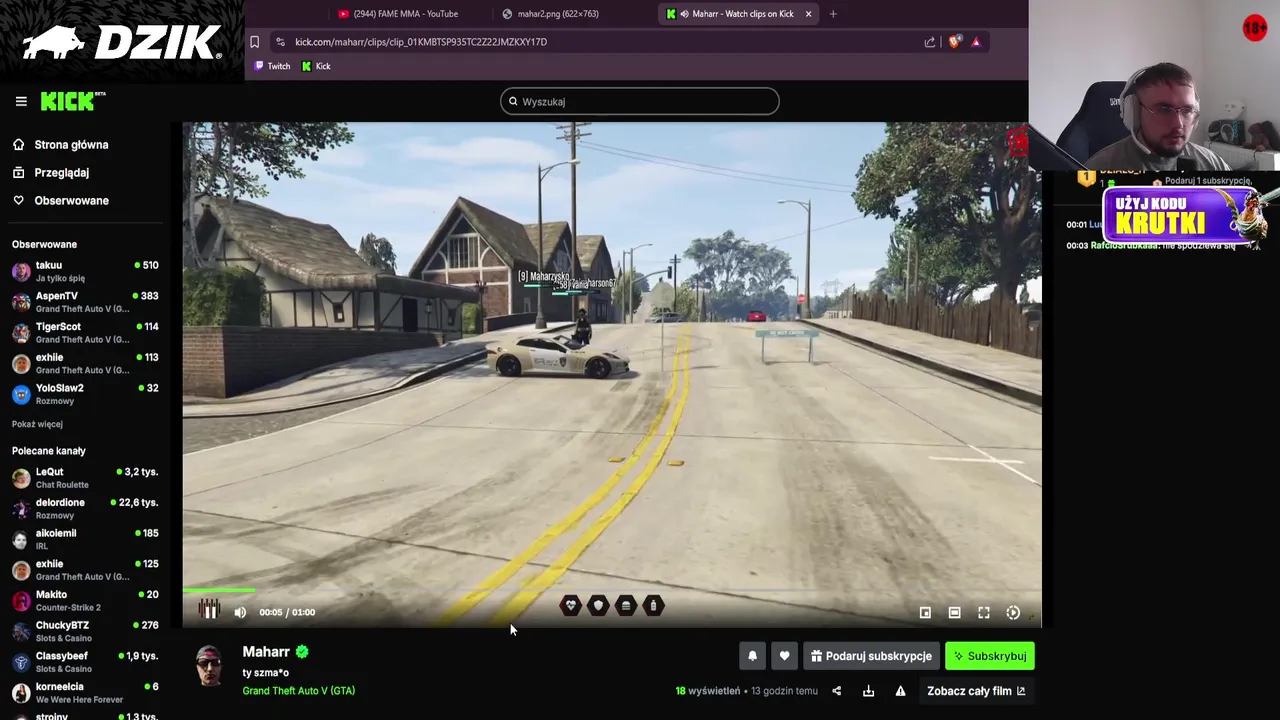Open Obserwowane in sidebar
The height and width of the screenshot is (720, 1280).
71,201
